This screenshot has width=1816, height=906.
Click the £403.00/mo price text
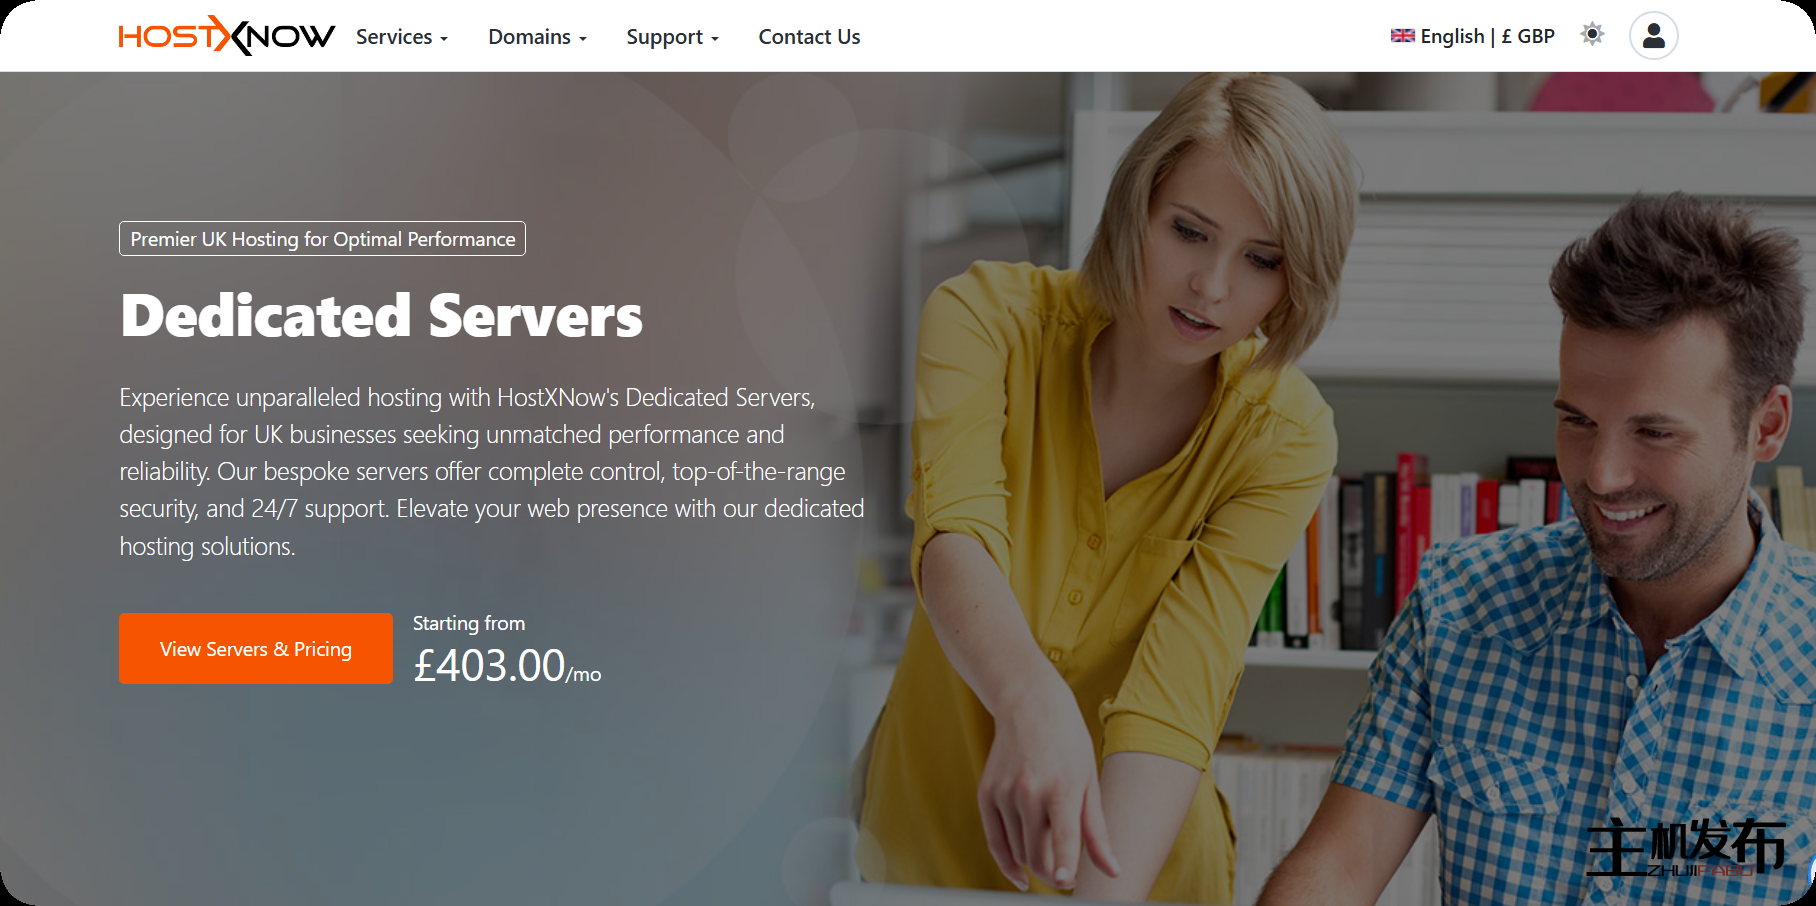[x=506, y=666]
